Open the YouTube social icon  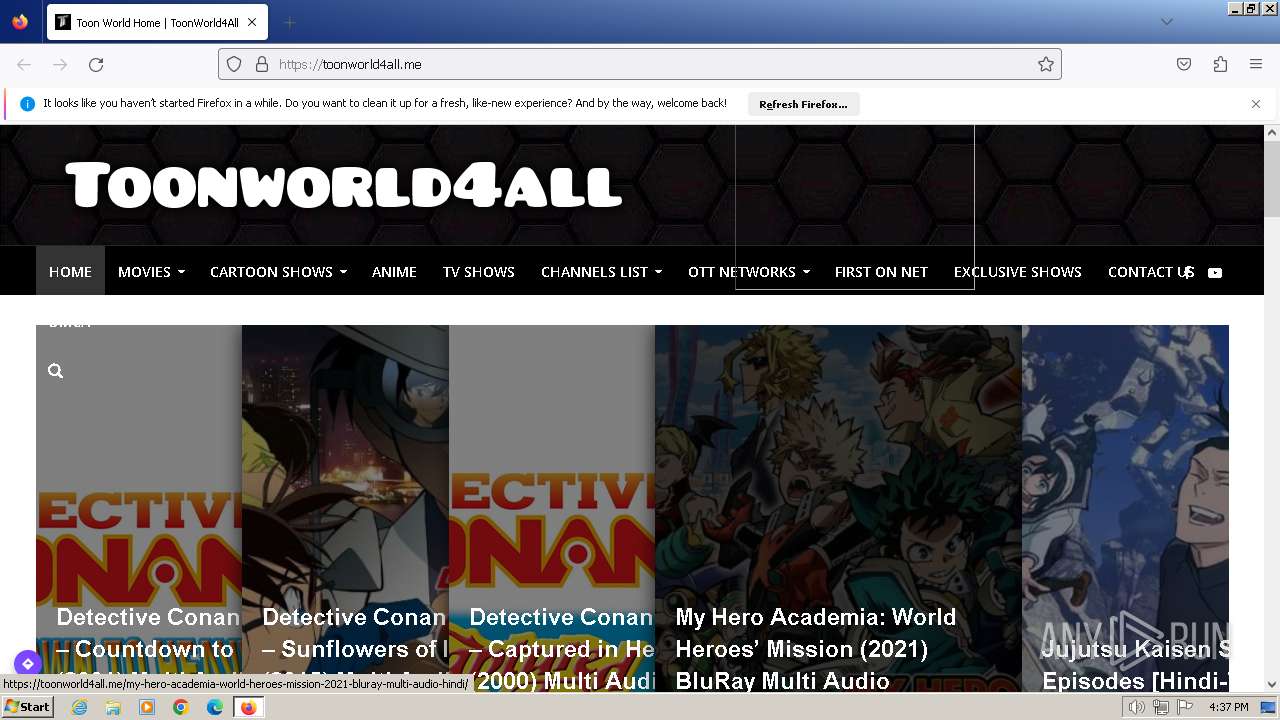click(x=1215, y=272)
